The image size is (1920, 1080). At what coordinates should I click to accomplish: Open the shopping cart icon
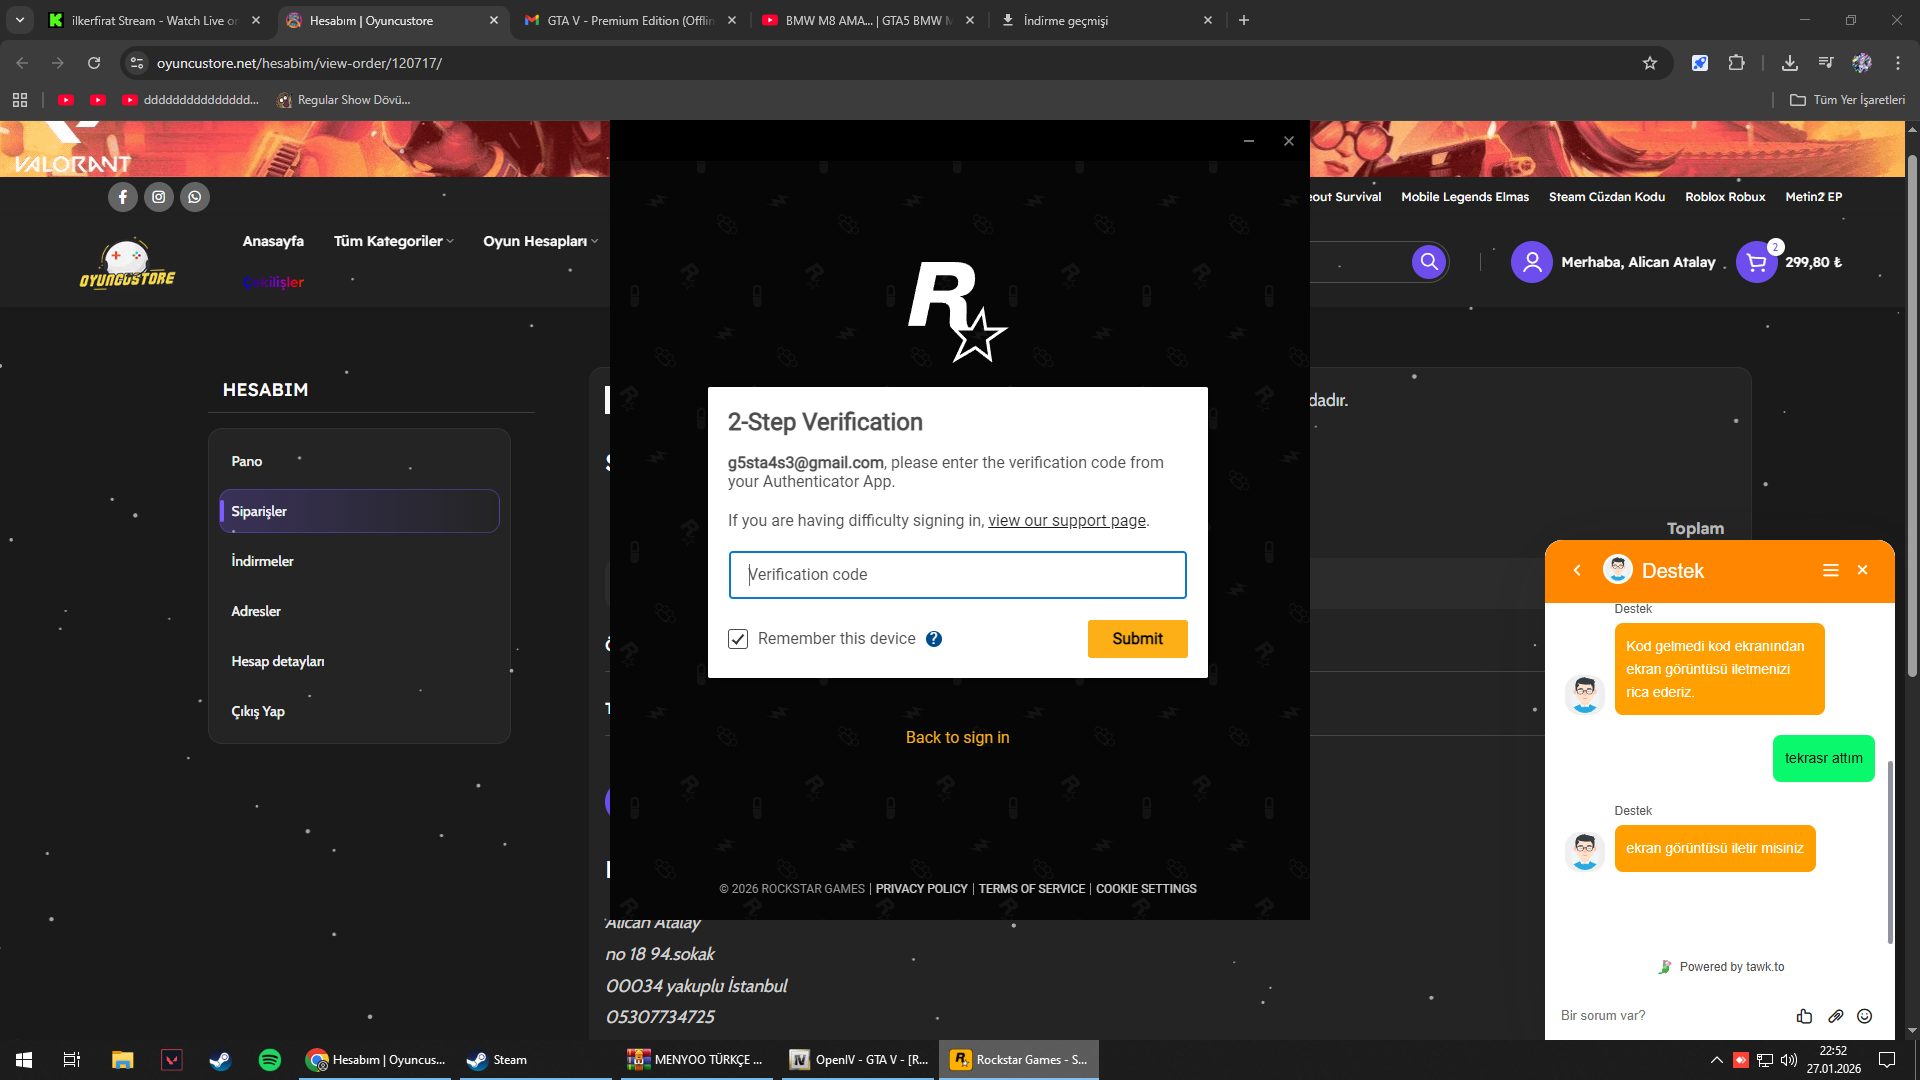point(1756,263)
